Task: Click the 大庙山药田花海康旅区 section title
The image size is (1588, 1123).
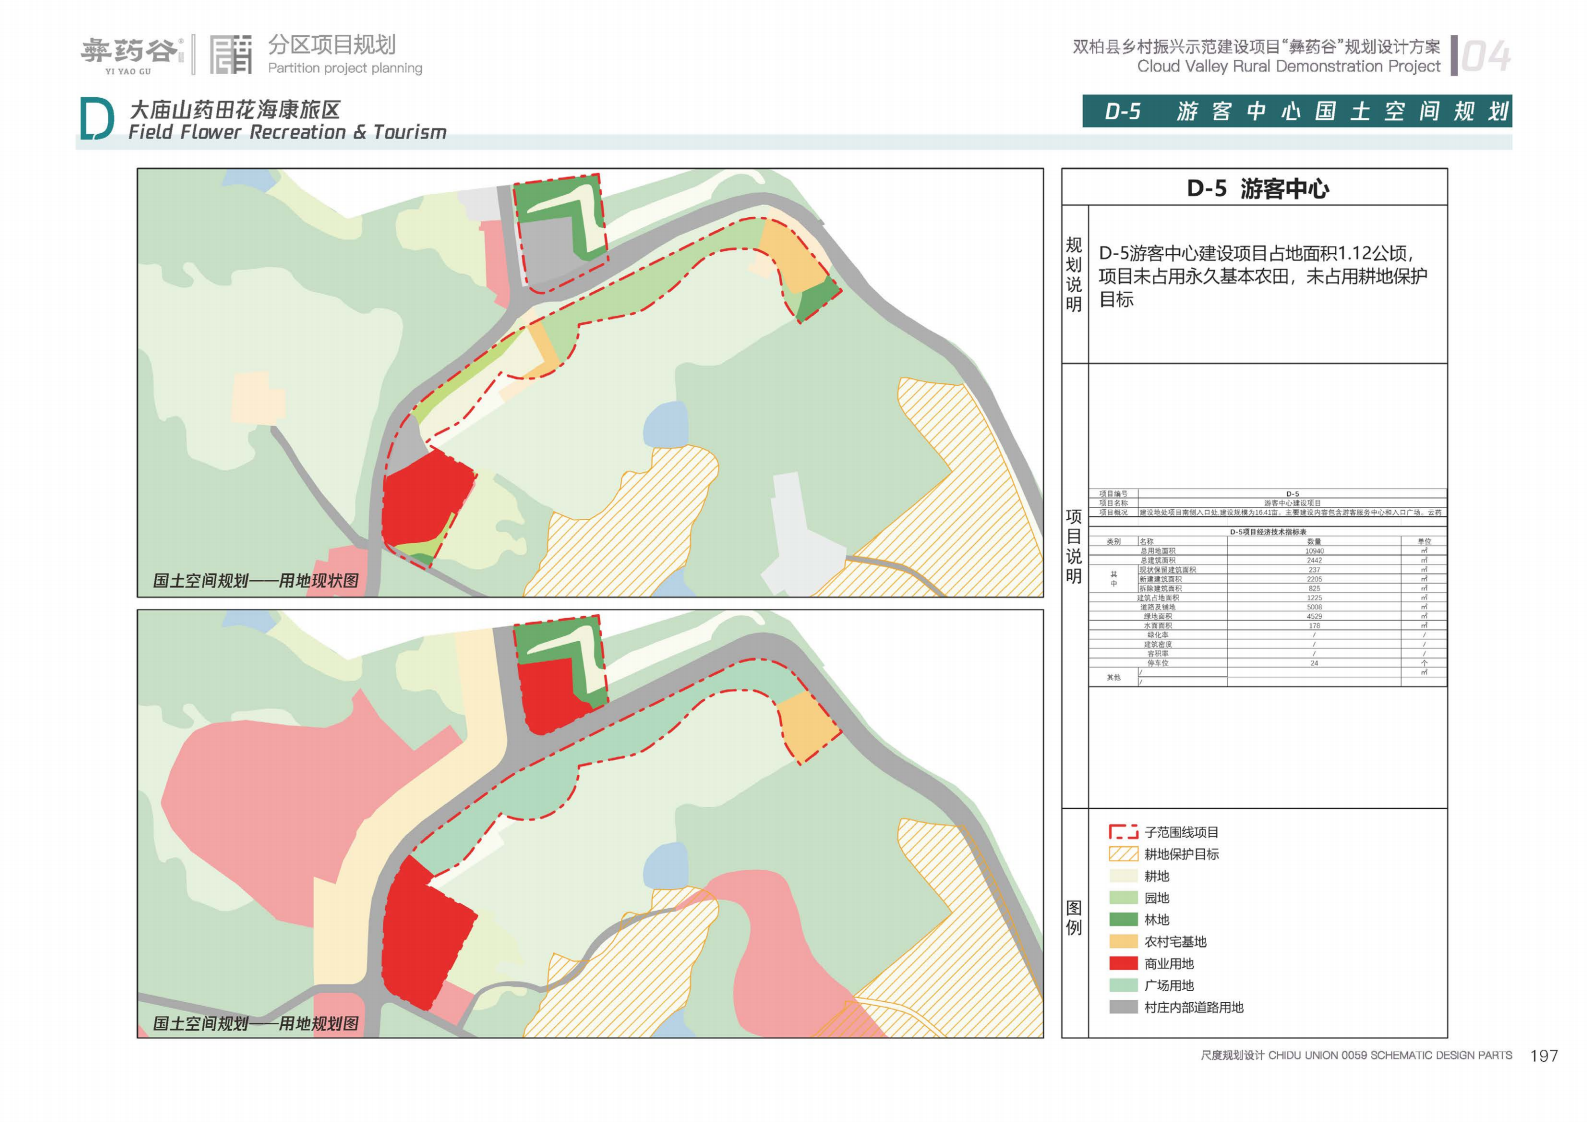Action: (235, 110)
